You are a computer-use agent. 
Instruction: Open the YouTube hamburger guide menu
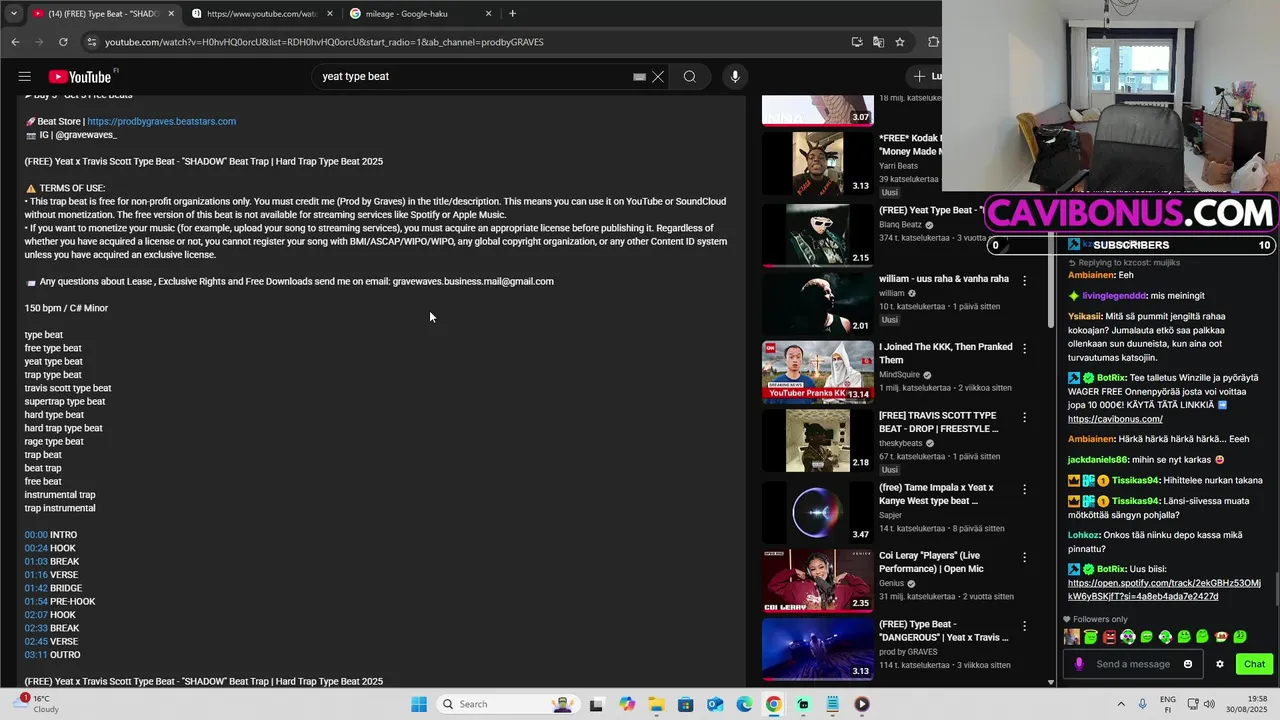point(25,77)
